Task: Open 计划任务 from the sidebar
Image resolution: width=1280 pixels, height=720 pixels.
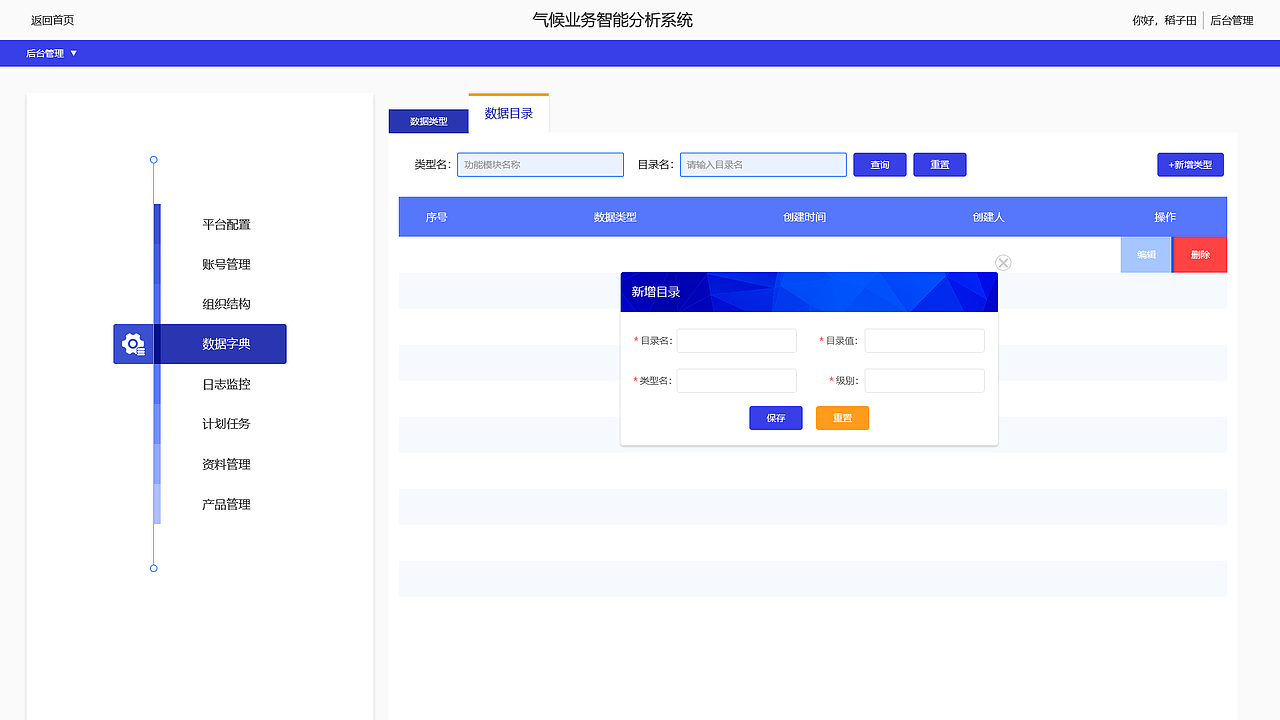Action: 227,424
